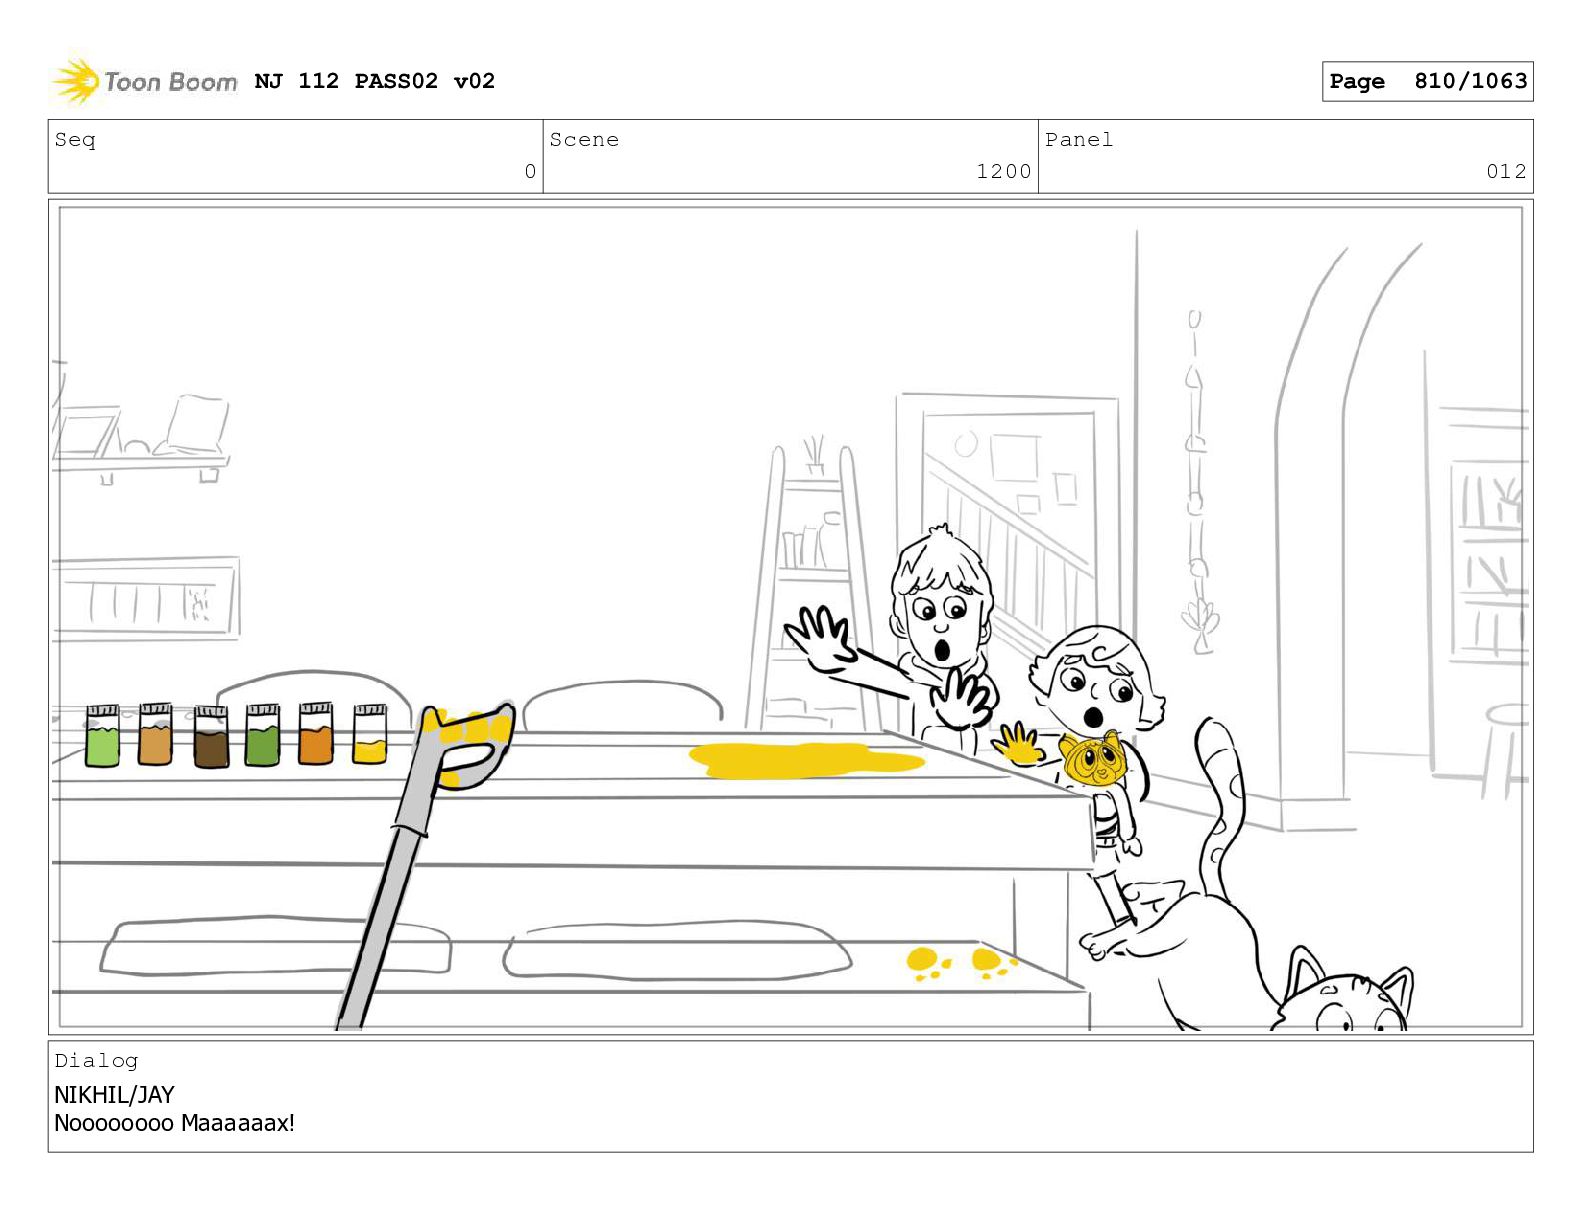The width and height of the screenshot is (1584, 1224).
Task: Click the 'Seq' field label
Action: pos(75,140)
